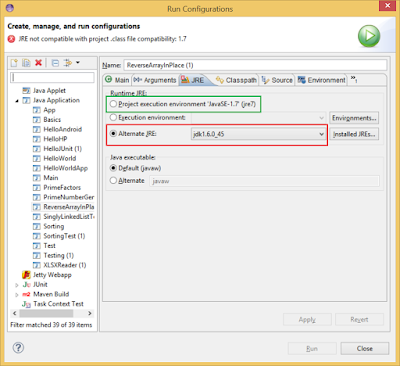Screen dimensions: 400x366
Task: Select PrimeNumberGen configuration
Action: pyautogui.click(x=69, y=197)
